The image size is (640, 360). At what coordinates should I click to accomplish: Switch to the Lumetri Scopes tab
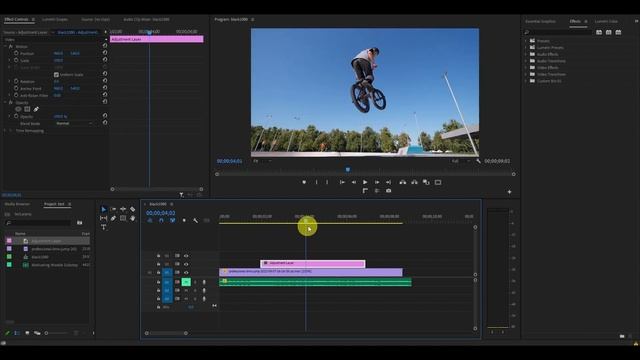[55, 19]
